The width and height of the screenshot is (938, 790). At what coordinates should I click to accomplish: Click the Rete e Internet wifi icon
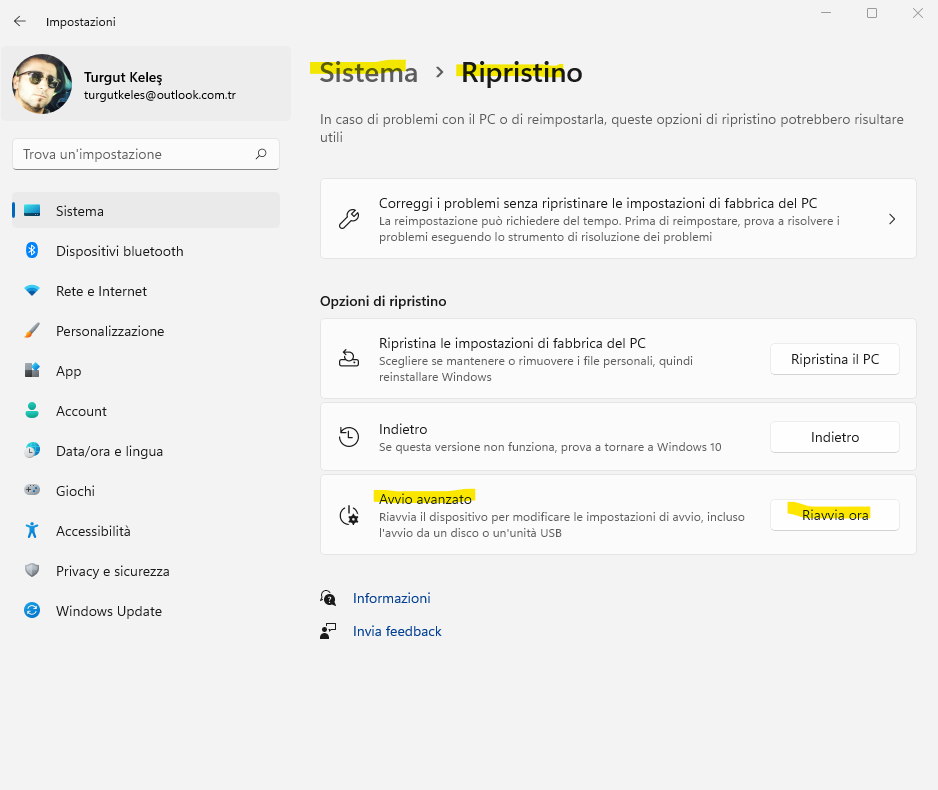click(x=32, y=291)
